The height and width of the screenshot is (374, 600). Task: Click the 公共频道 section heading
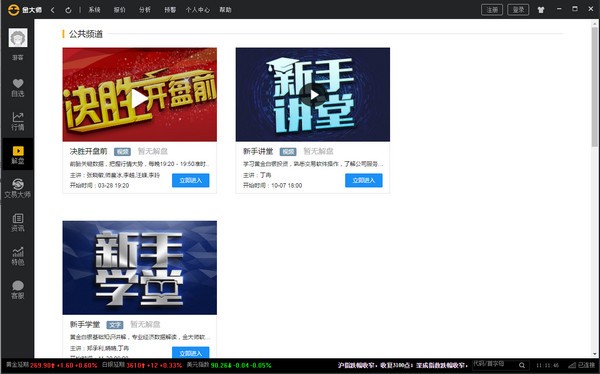coord(86,34)
